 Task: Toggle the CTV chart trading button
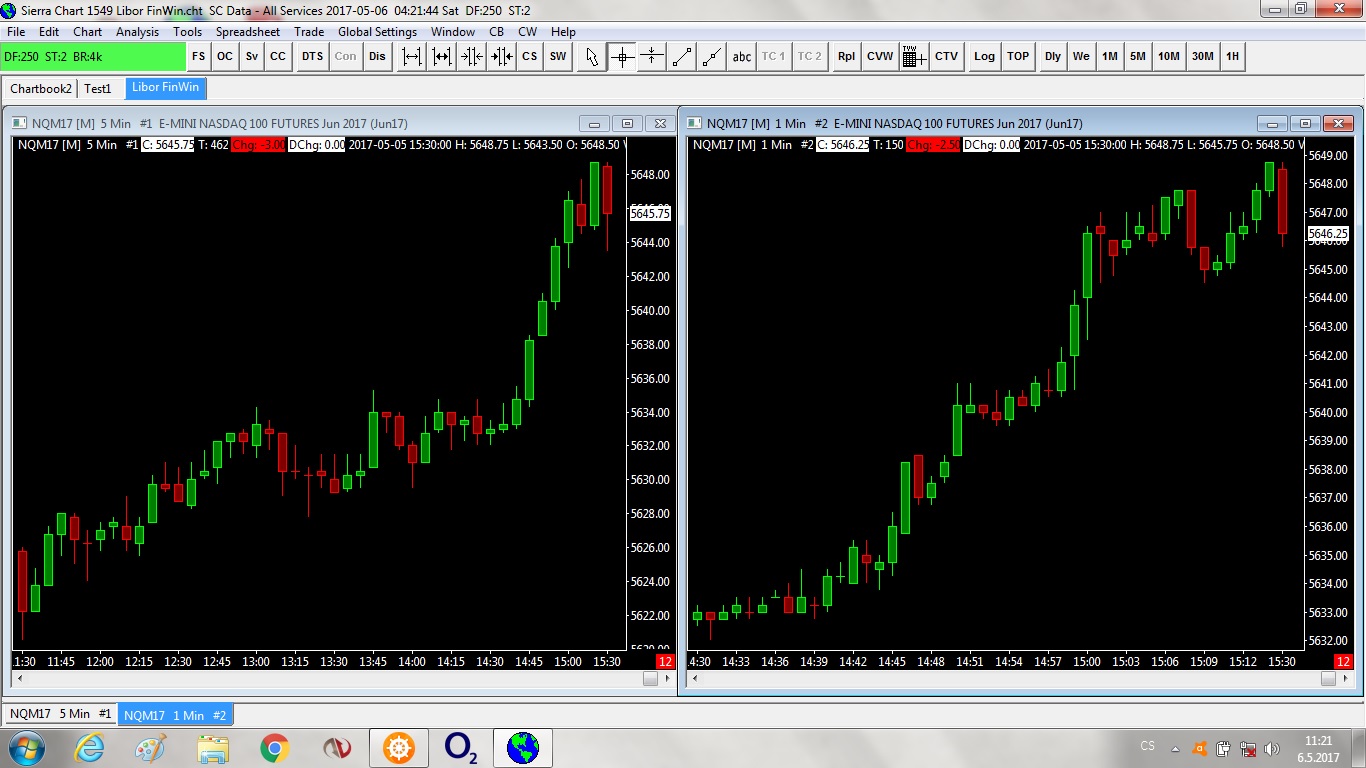point(946,57)
